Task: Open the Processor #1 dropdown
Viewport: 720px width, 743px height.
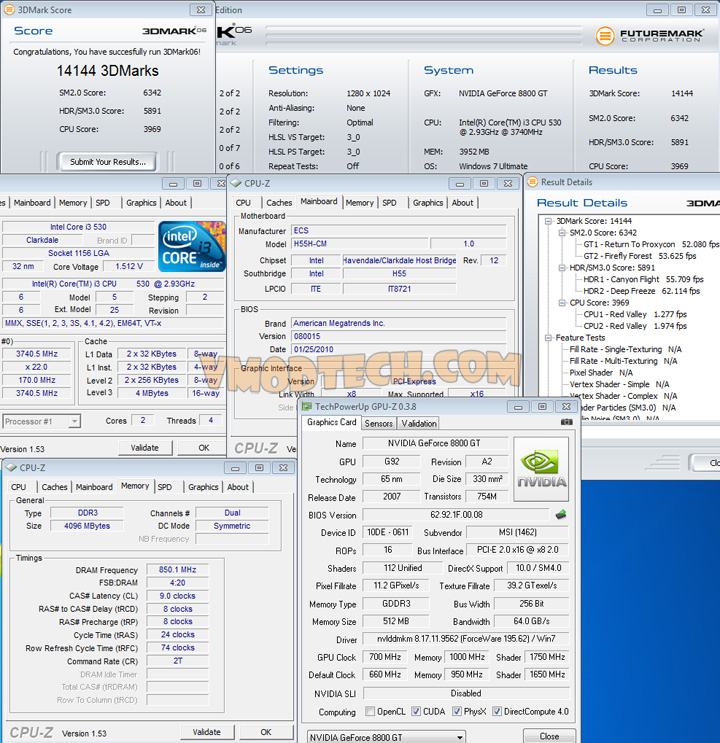Action: 74,421
